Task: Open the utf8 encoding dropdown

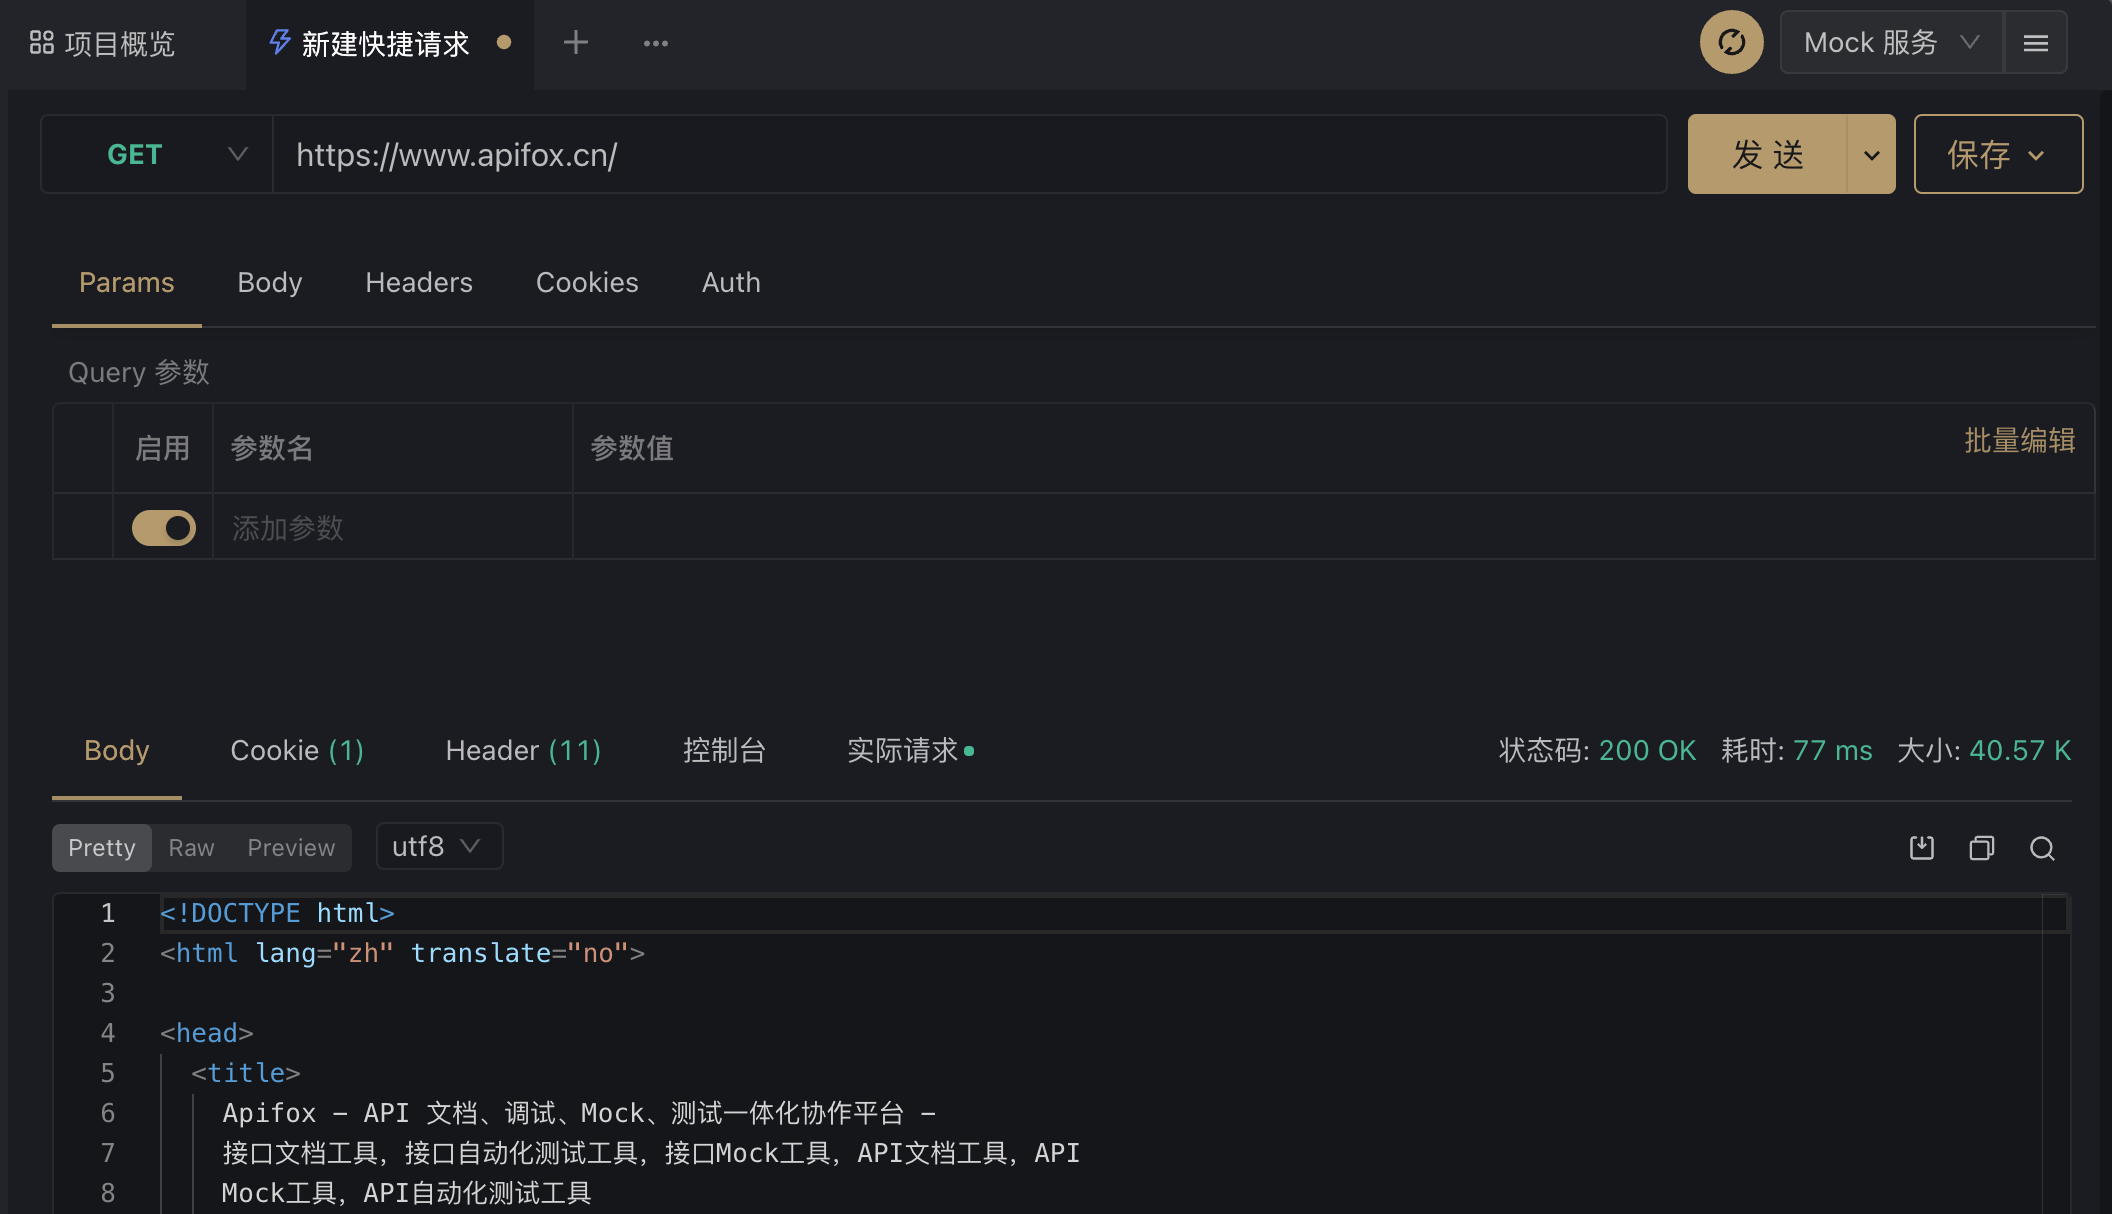Action: tap(438, 846)
